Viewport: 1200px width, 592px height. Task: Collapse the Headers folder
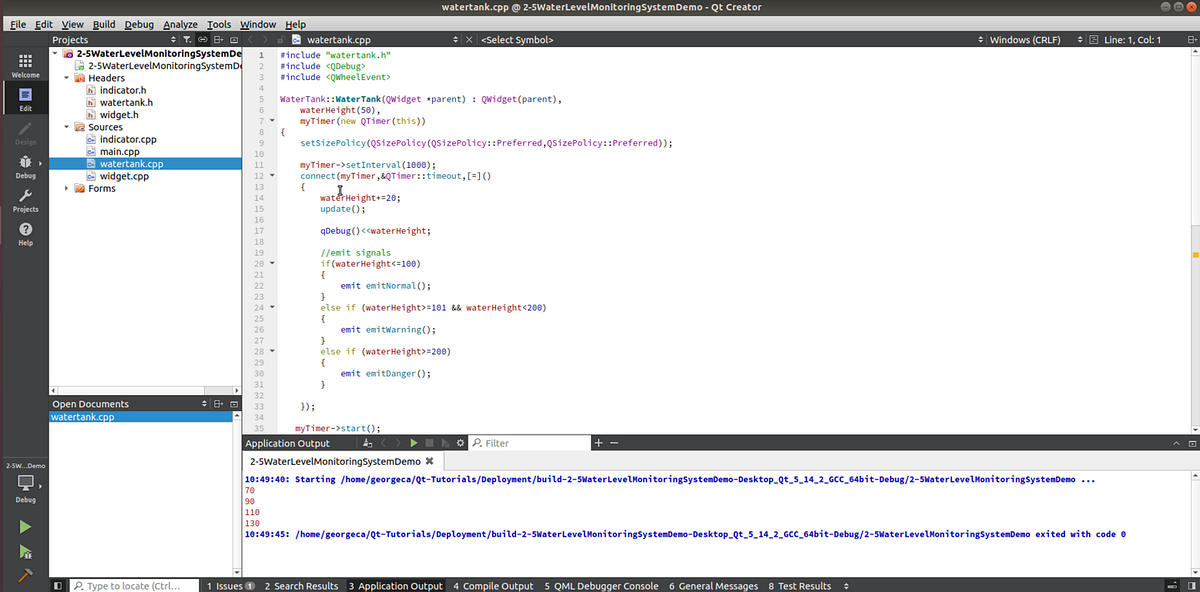tap(66, 77)
